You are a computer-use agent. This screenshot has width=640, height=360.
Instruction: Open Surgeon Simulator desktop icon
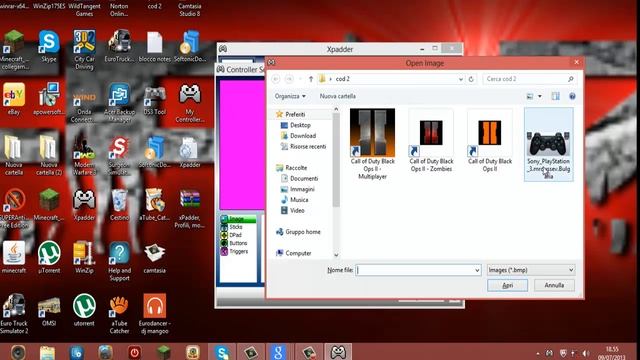tap(119, 156)
